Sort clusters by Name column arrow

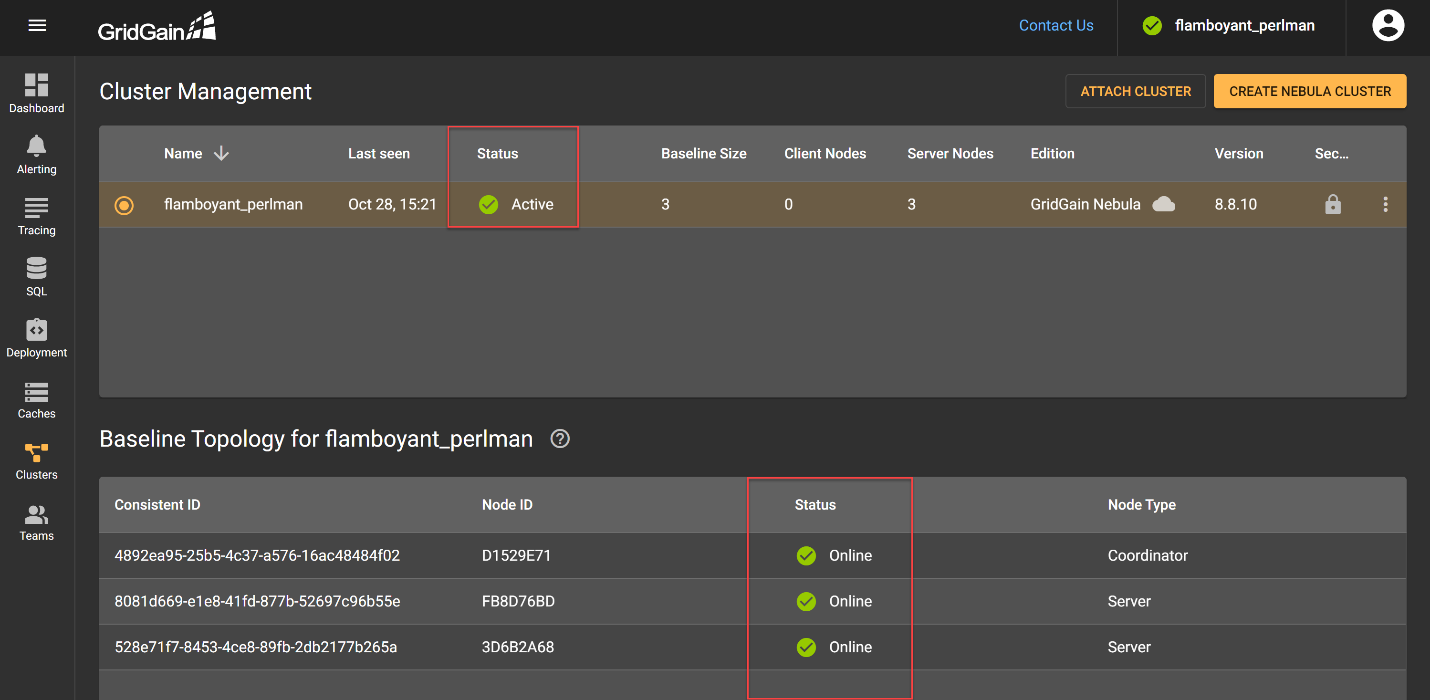222,154
